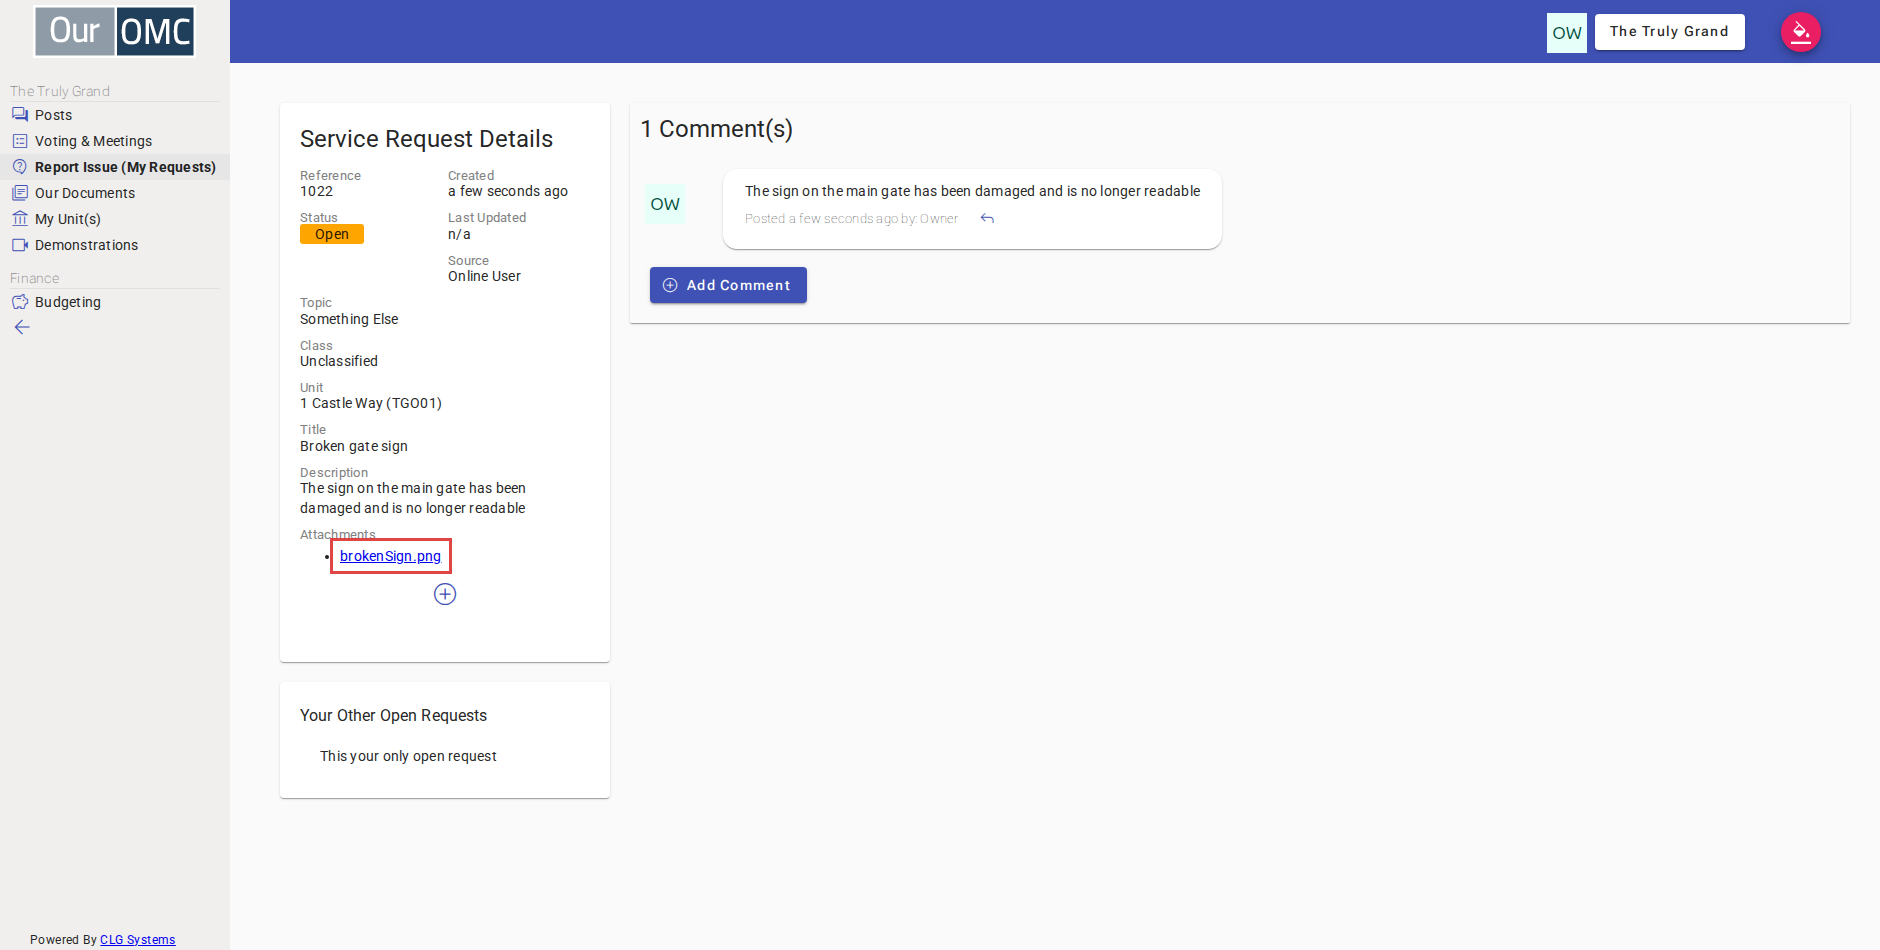
Task: Open the brokenSign.png attachment link
Action: (x=390, y=556)
